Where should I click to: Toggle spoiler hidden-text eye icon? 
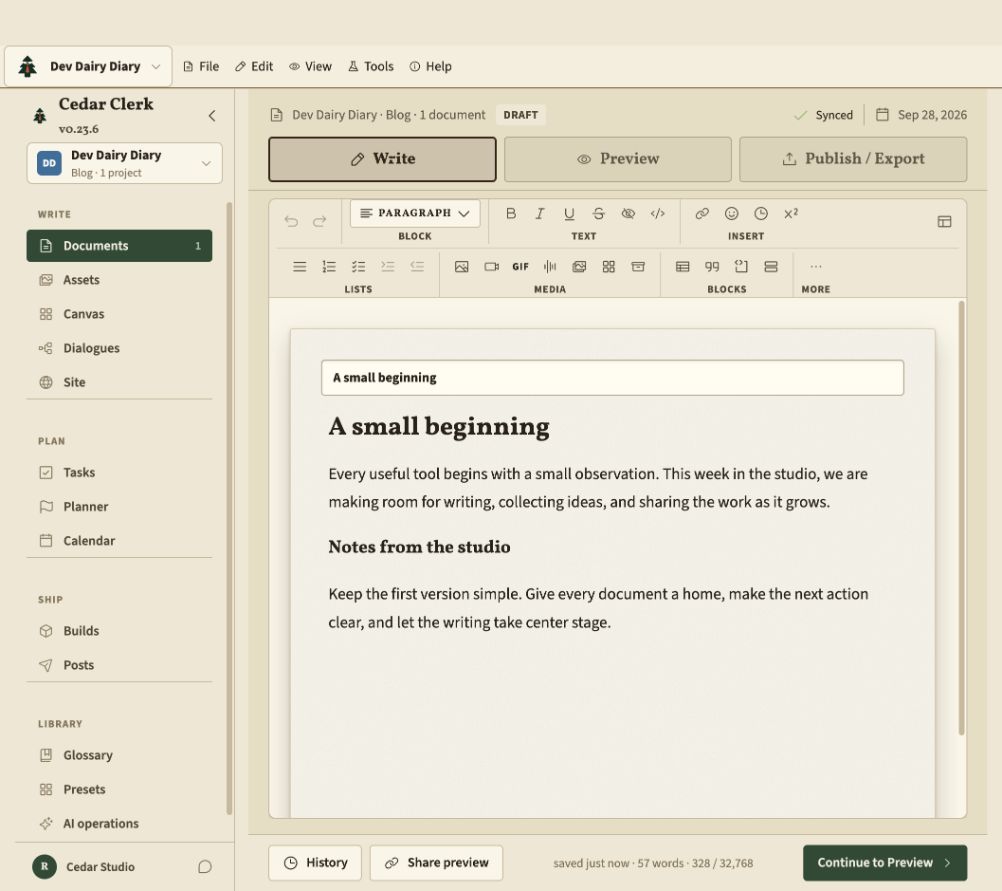point(628,213)
